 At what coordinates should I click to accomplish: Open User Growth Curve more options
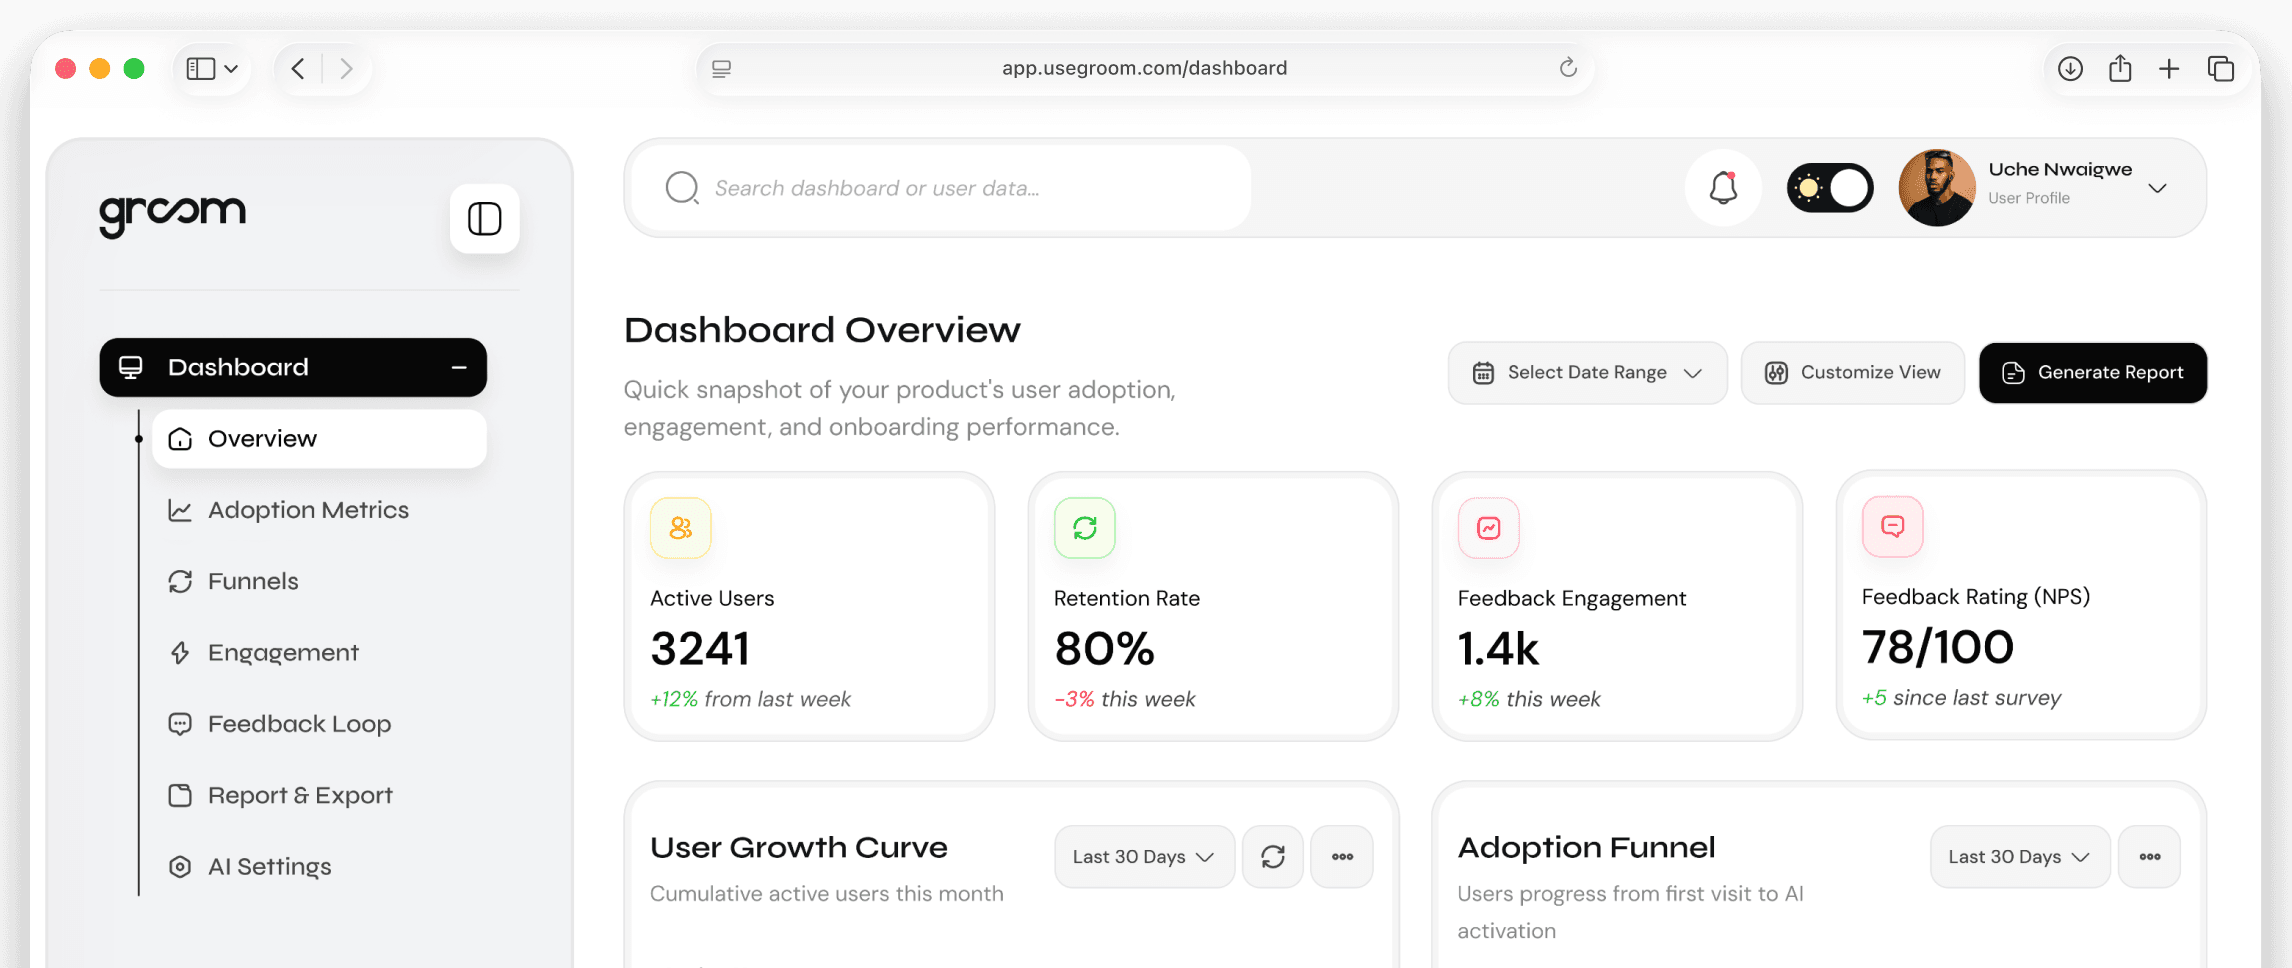[1342, 857]
